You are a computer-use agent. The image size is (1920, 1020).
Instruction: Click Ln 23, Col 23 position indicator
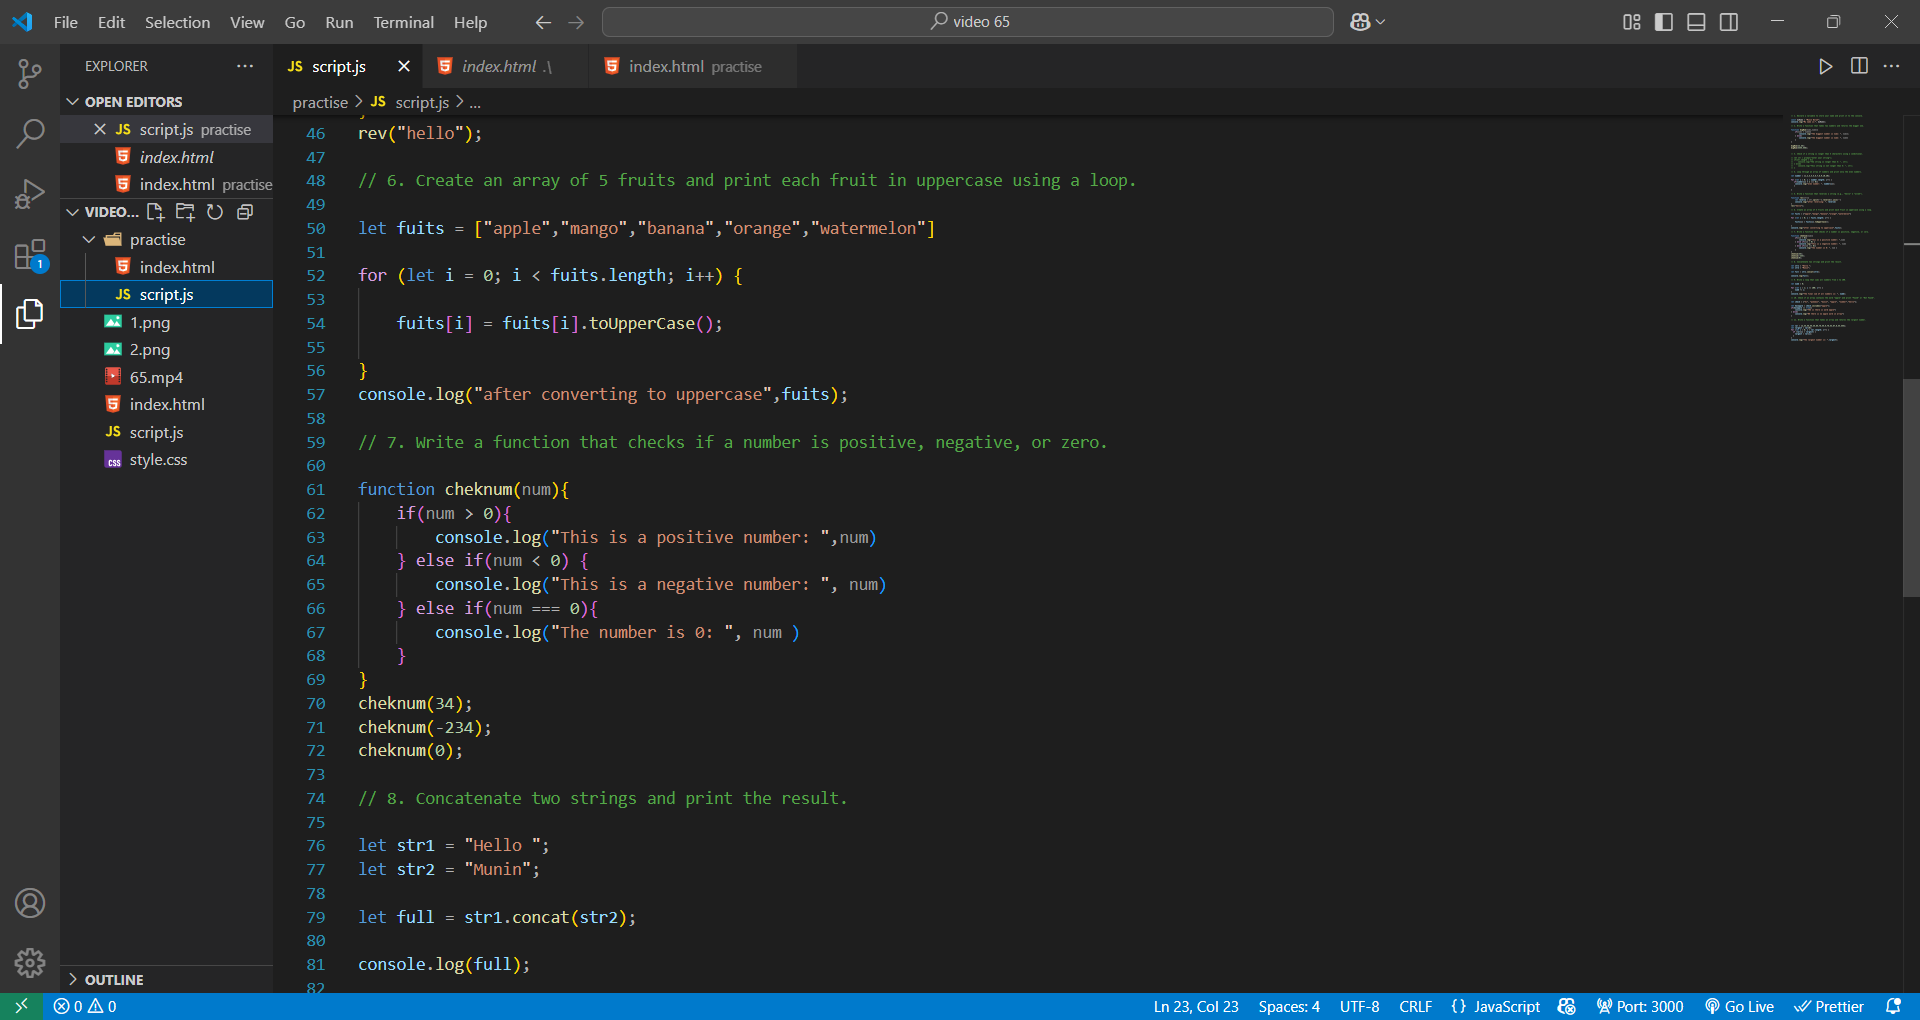tap(1196, 1006)
